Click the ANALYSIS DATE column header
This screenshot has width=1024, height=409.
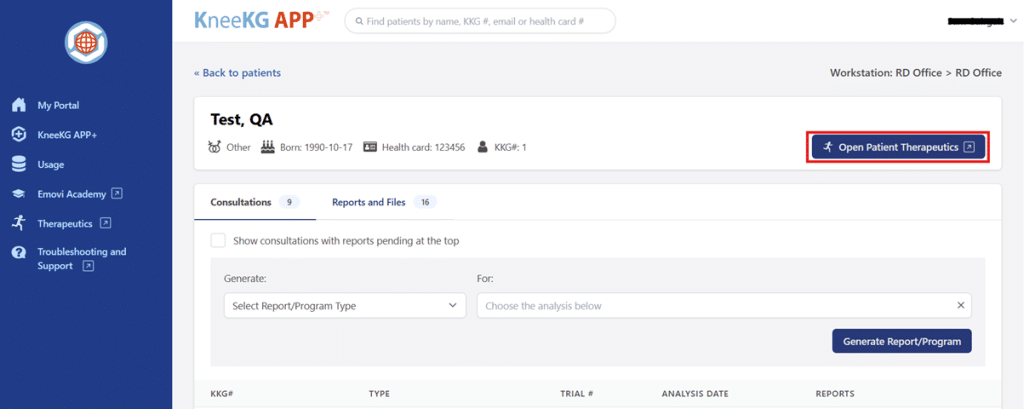pyautogui.click(x=695, y=394)
